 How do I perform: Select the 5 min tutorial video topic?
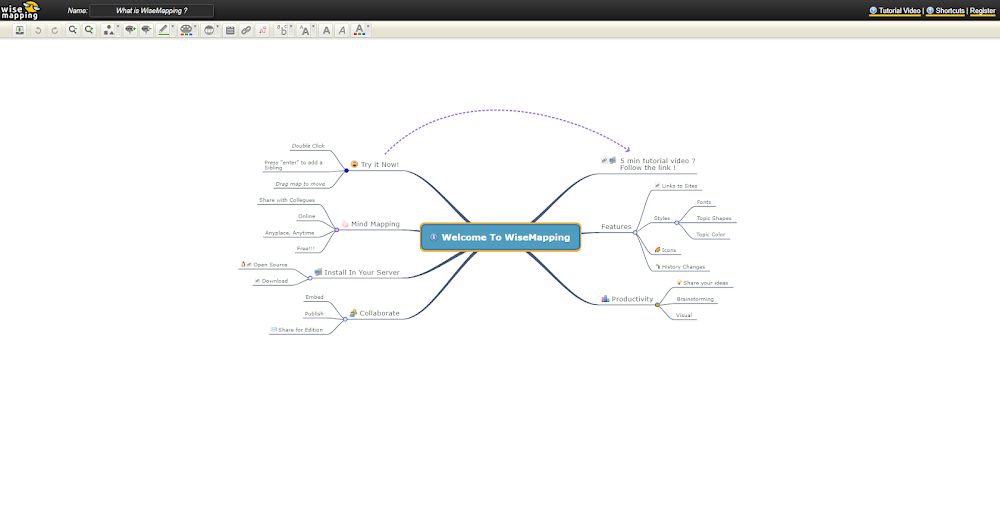pyautogui.click(x=649, y=165)
